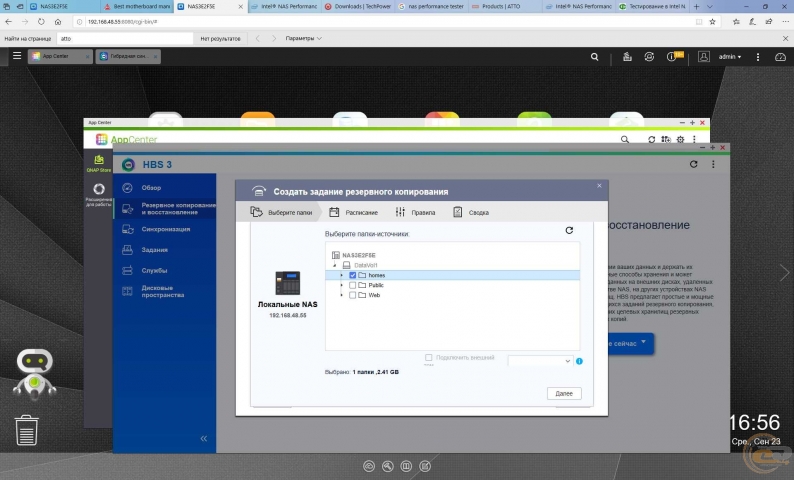Select the NAS3E2F5E root tree item
794x480 pixels.
click(x=353, y=255)
